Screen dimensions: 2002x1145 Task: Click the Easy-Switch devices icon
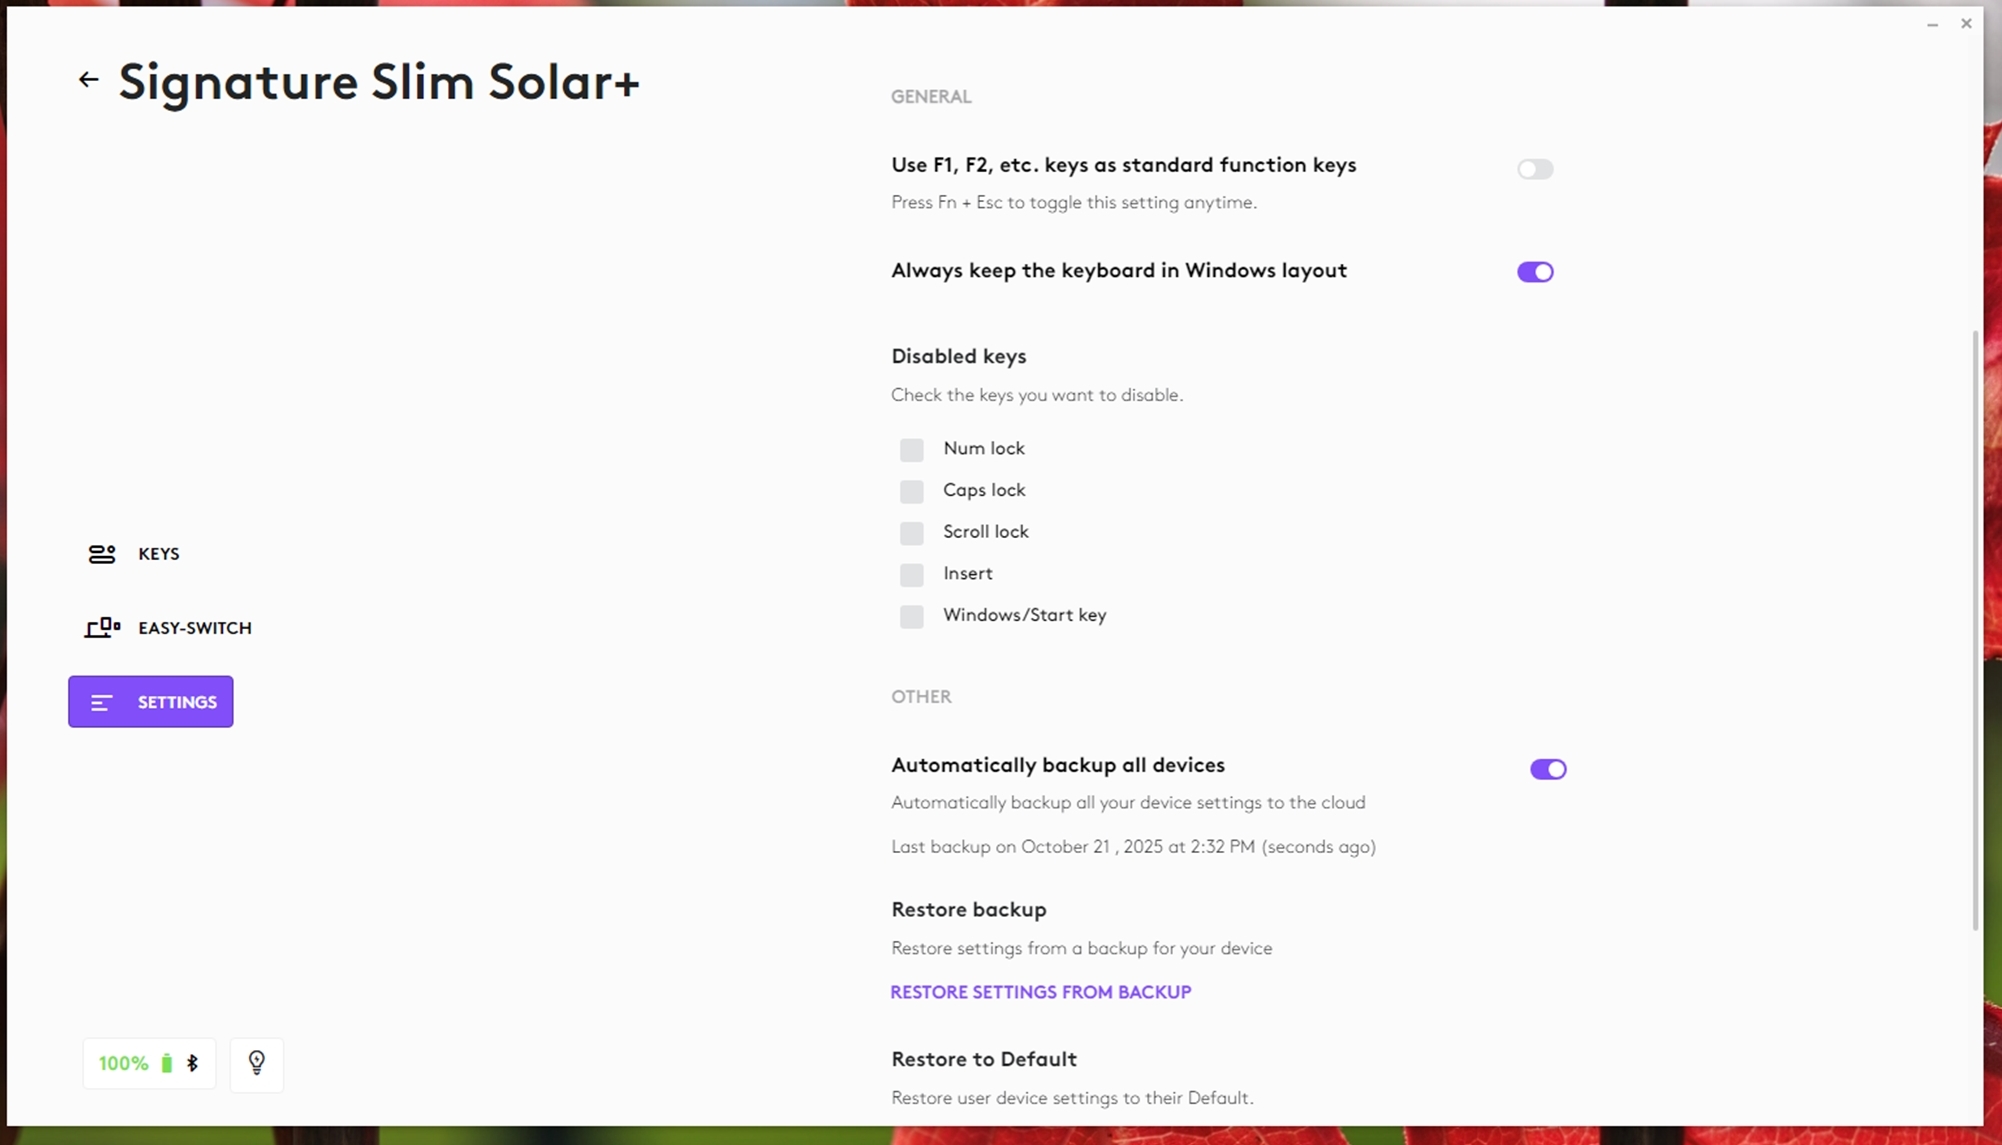(102, 628)
